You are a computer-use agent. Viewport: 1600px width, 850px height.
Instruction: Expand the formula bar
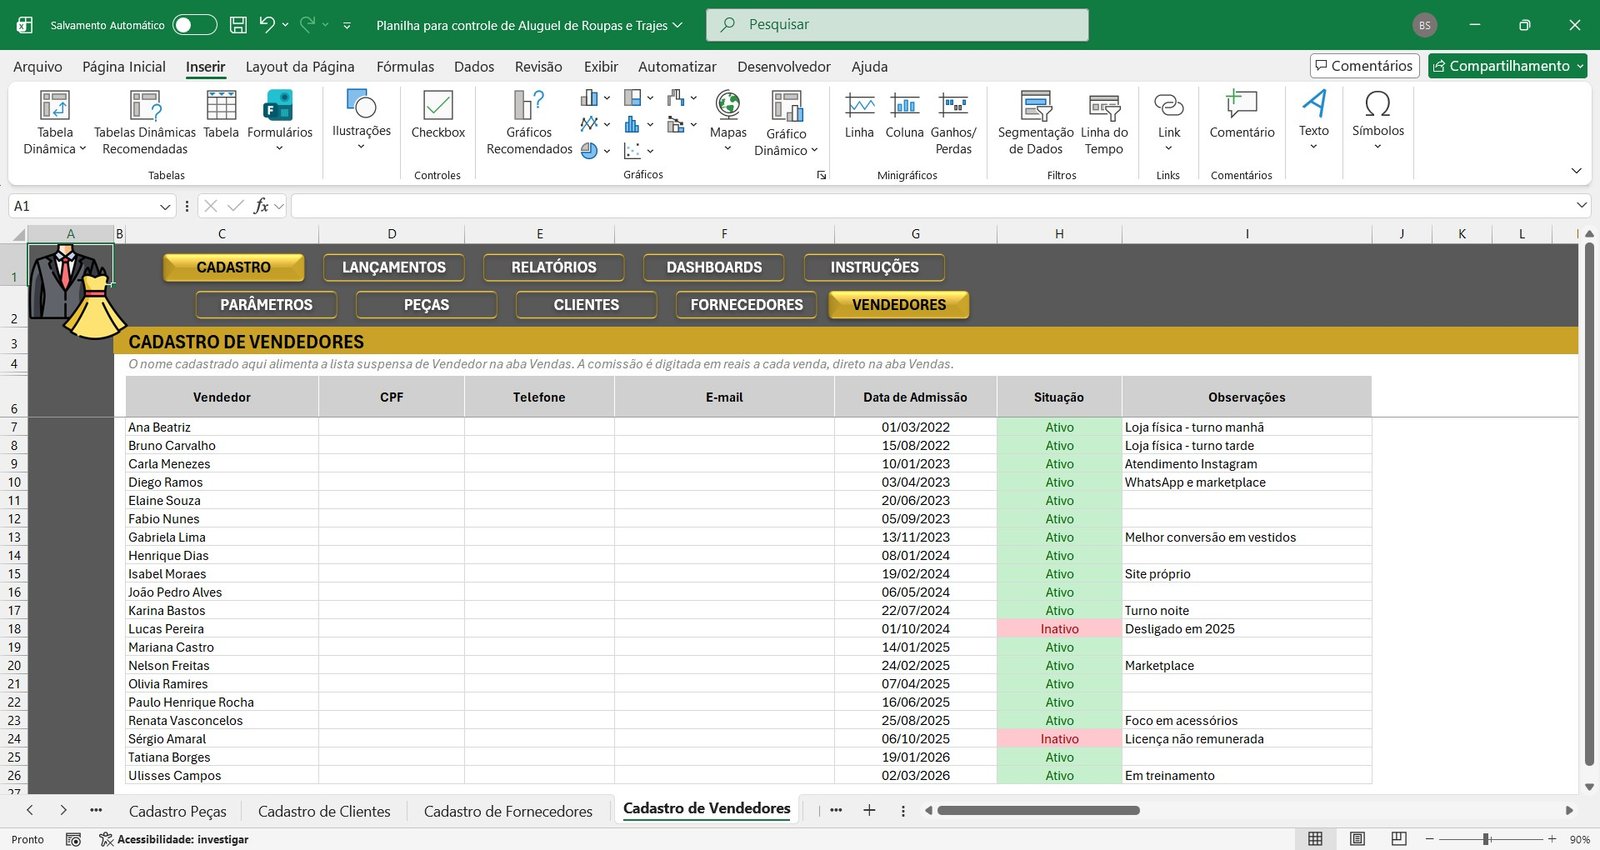(x=1581, y=205)
